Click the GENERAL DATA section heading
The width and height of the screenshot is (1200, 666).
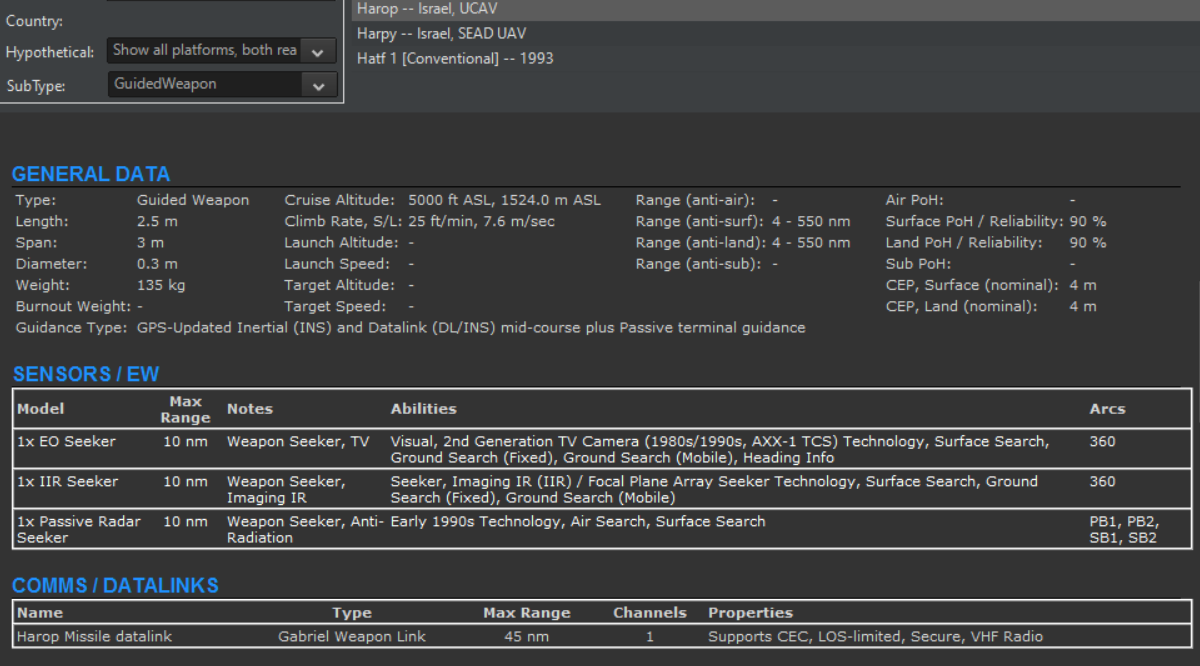[91, 174]
